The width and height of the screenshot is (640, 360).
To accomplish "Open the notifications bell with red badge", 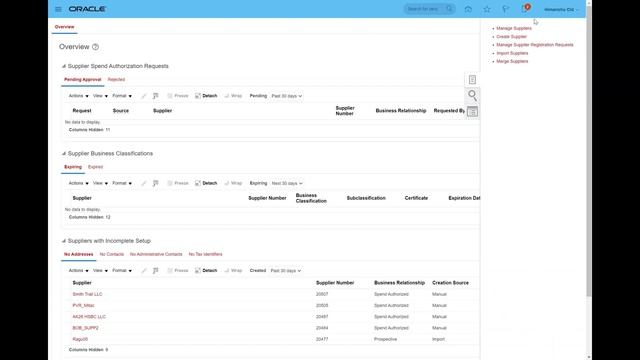I will 525,8.
